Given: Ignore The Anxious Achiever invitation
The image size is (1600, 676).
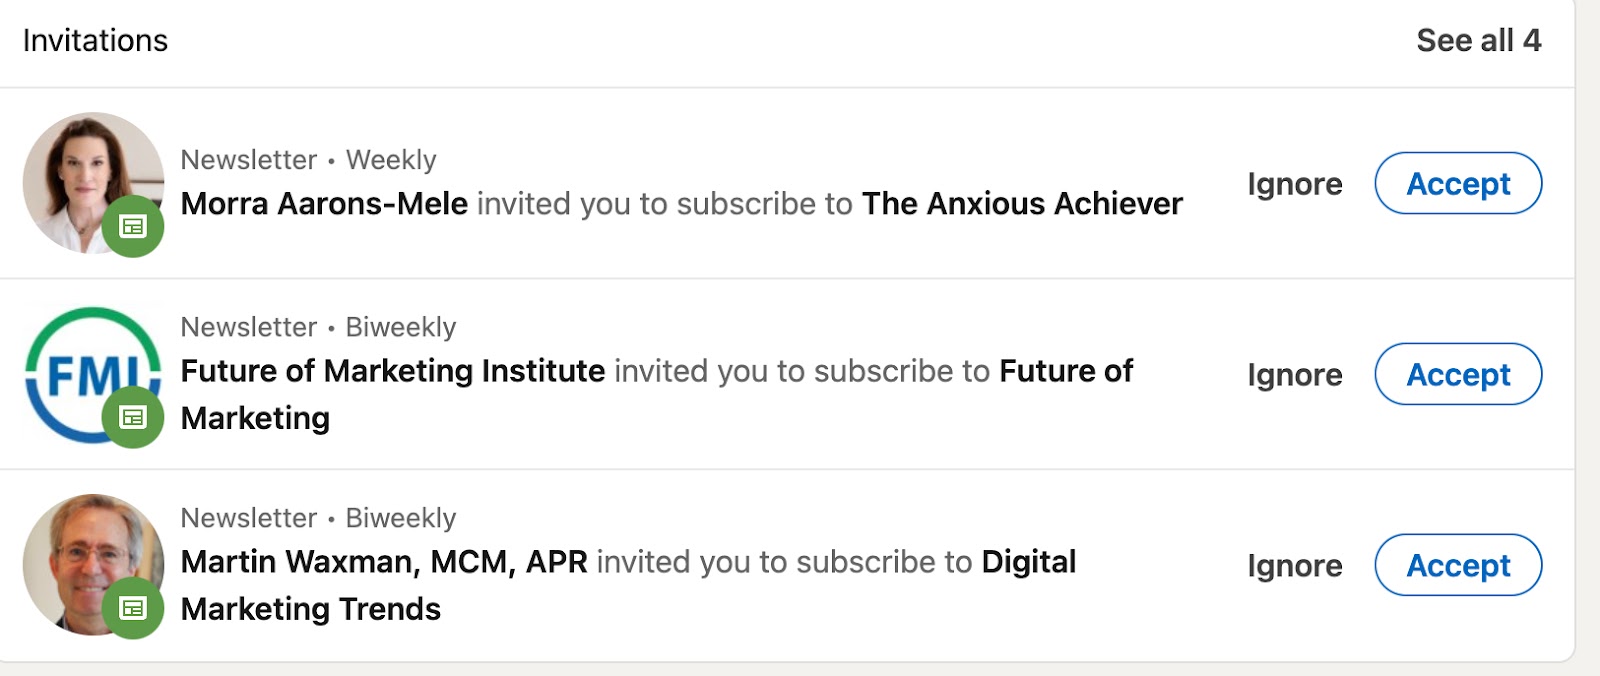Looking at the screenshot, I should tap(1294, 184).
